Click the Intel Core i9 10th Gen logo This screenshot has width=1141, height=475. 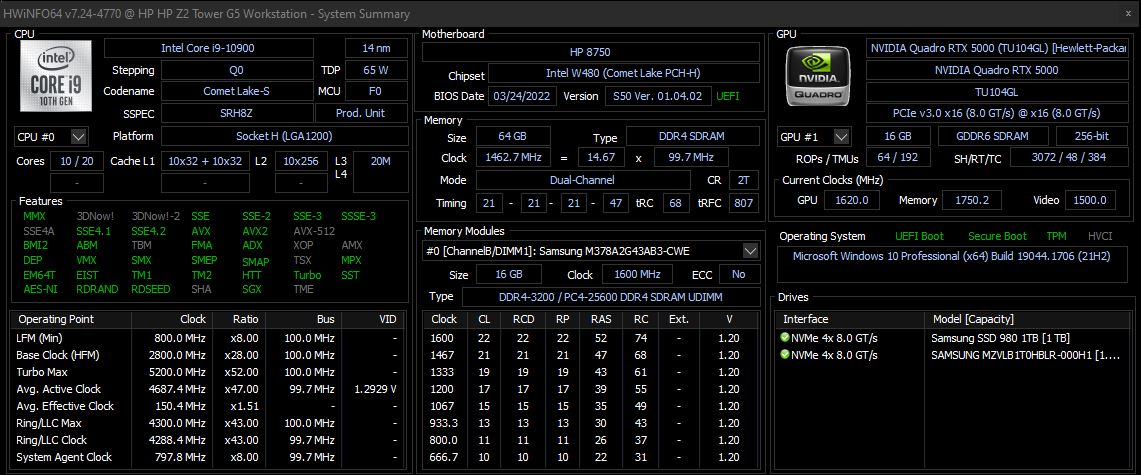pos(56,76)
